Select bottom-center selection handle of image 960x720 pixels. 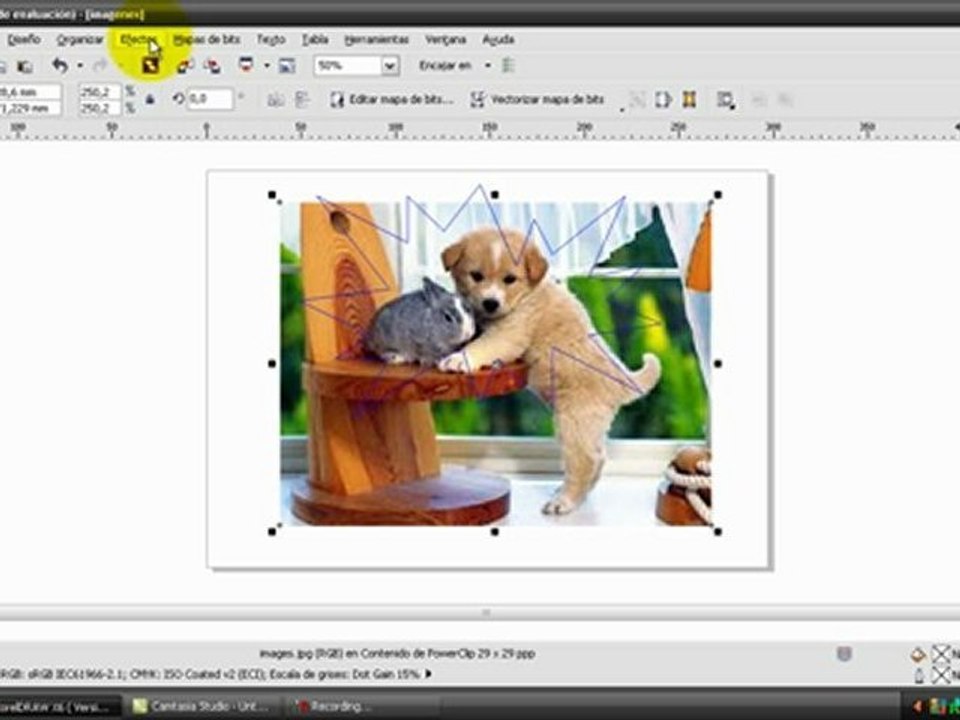coord(495,532)
